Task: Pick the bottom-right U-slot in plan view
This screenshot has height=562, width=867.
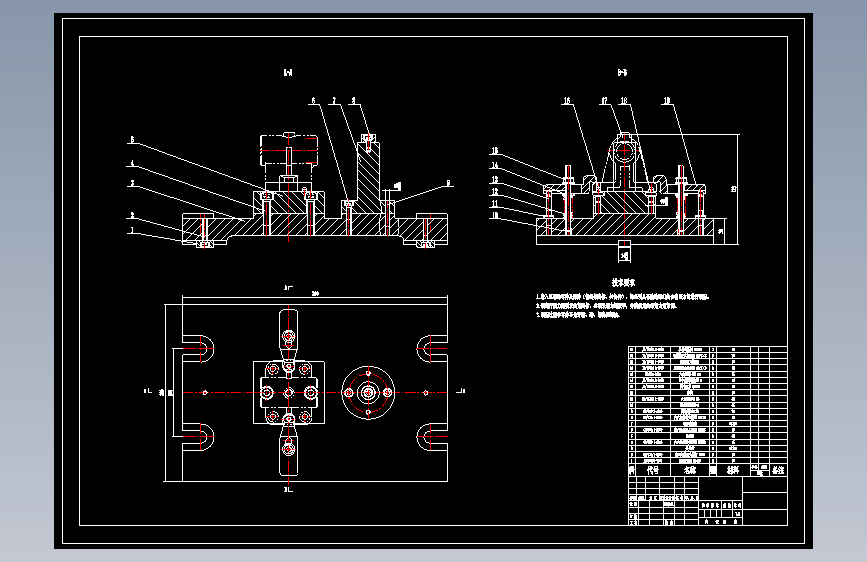Action: click(x=432, y=436)
